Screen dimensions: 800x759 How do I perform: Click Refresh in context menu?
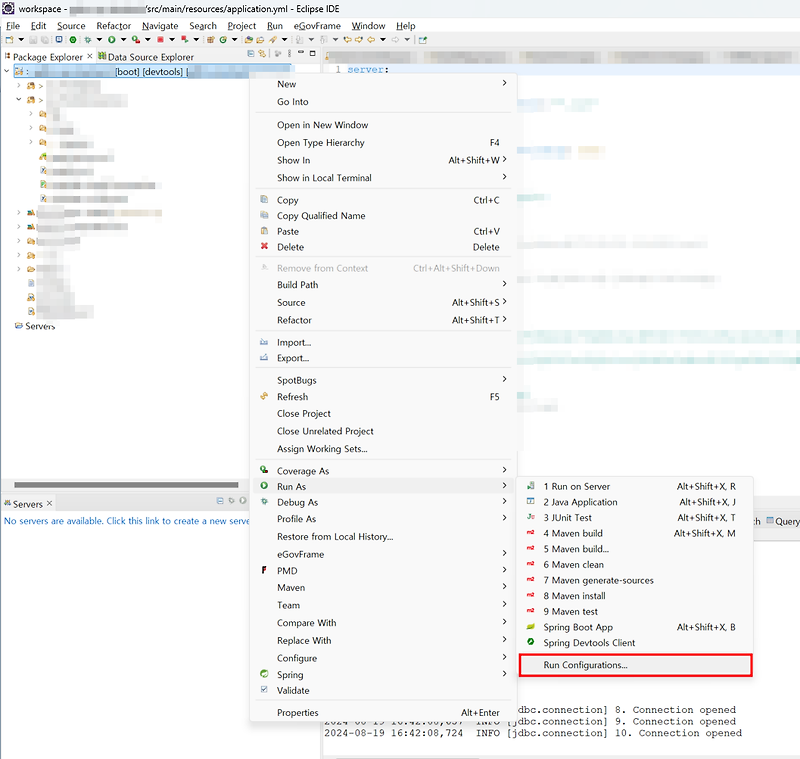tap(383, 396)
